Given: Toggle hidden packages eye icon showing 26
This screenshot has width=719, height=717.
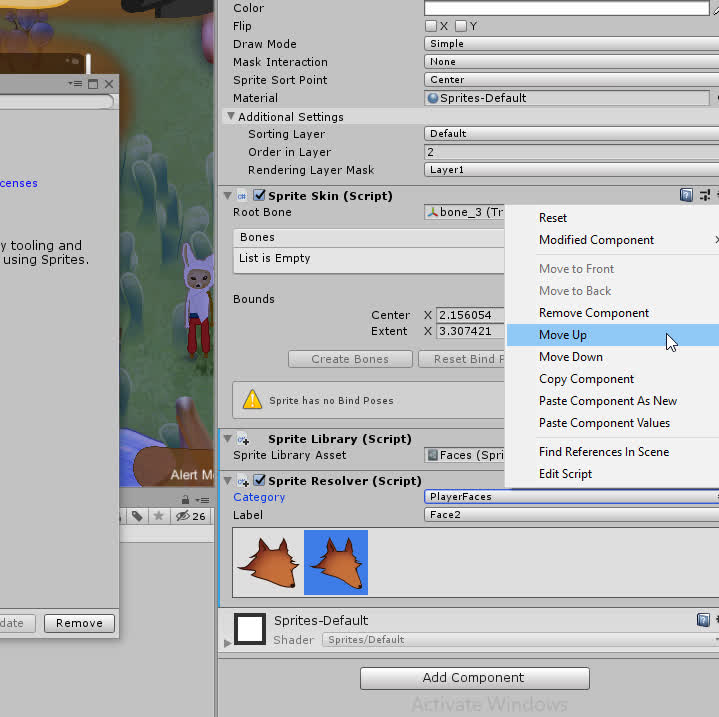Looking at the screenshot, I should click(x=191, y=516).
